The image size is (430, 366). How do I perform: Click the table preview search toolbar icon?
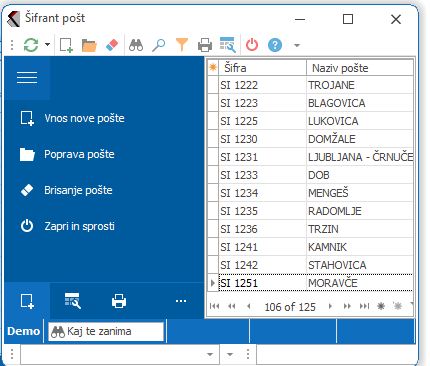coord(228,45)
